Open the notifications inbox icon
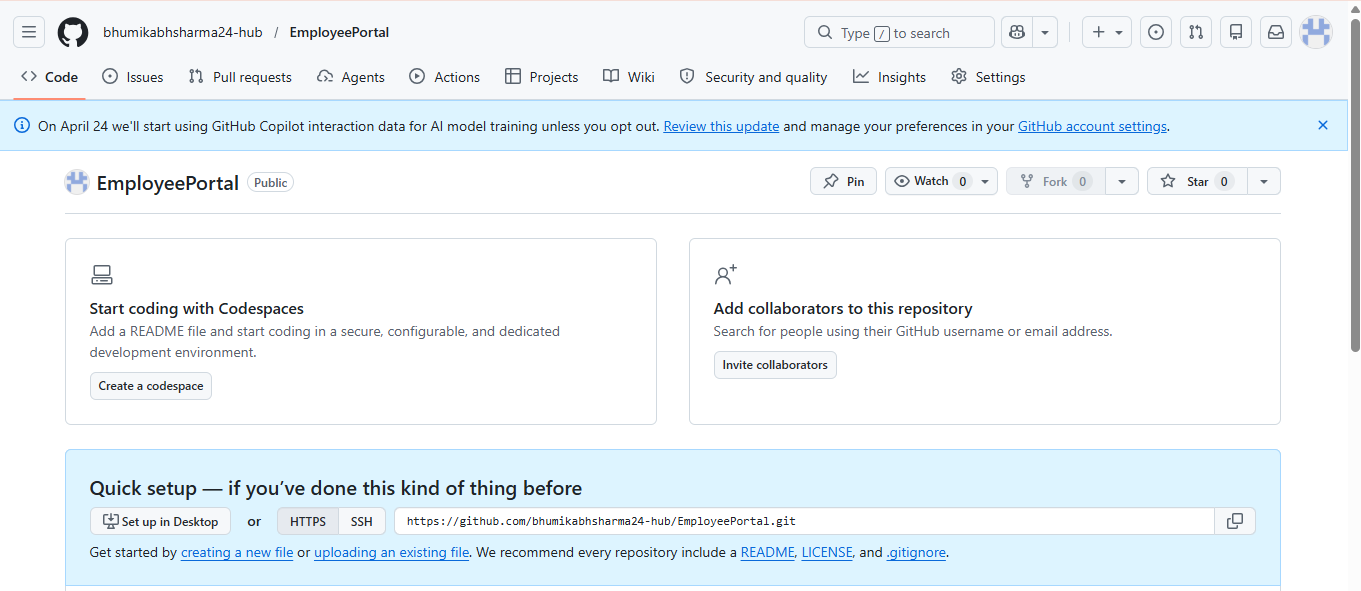 pyautogui.click(x=1276, y=32)
